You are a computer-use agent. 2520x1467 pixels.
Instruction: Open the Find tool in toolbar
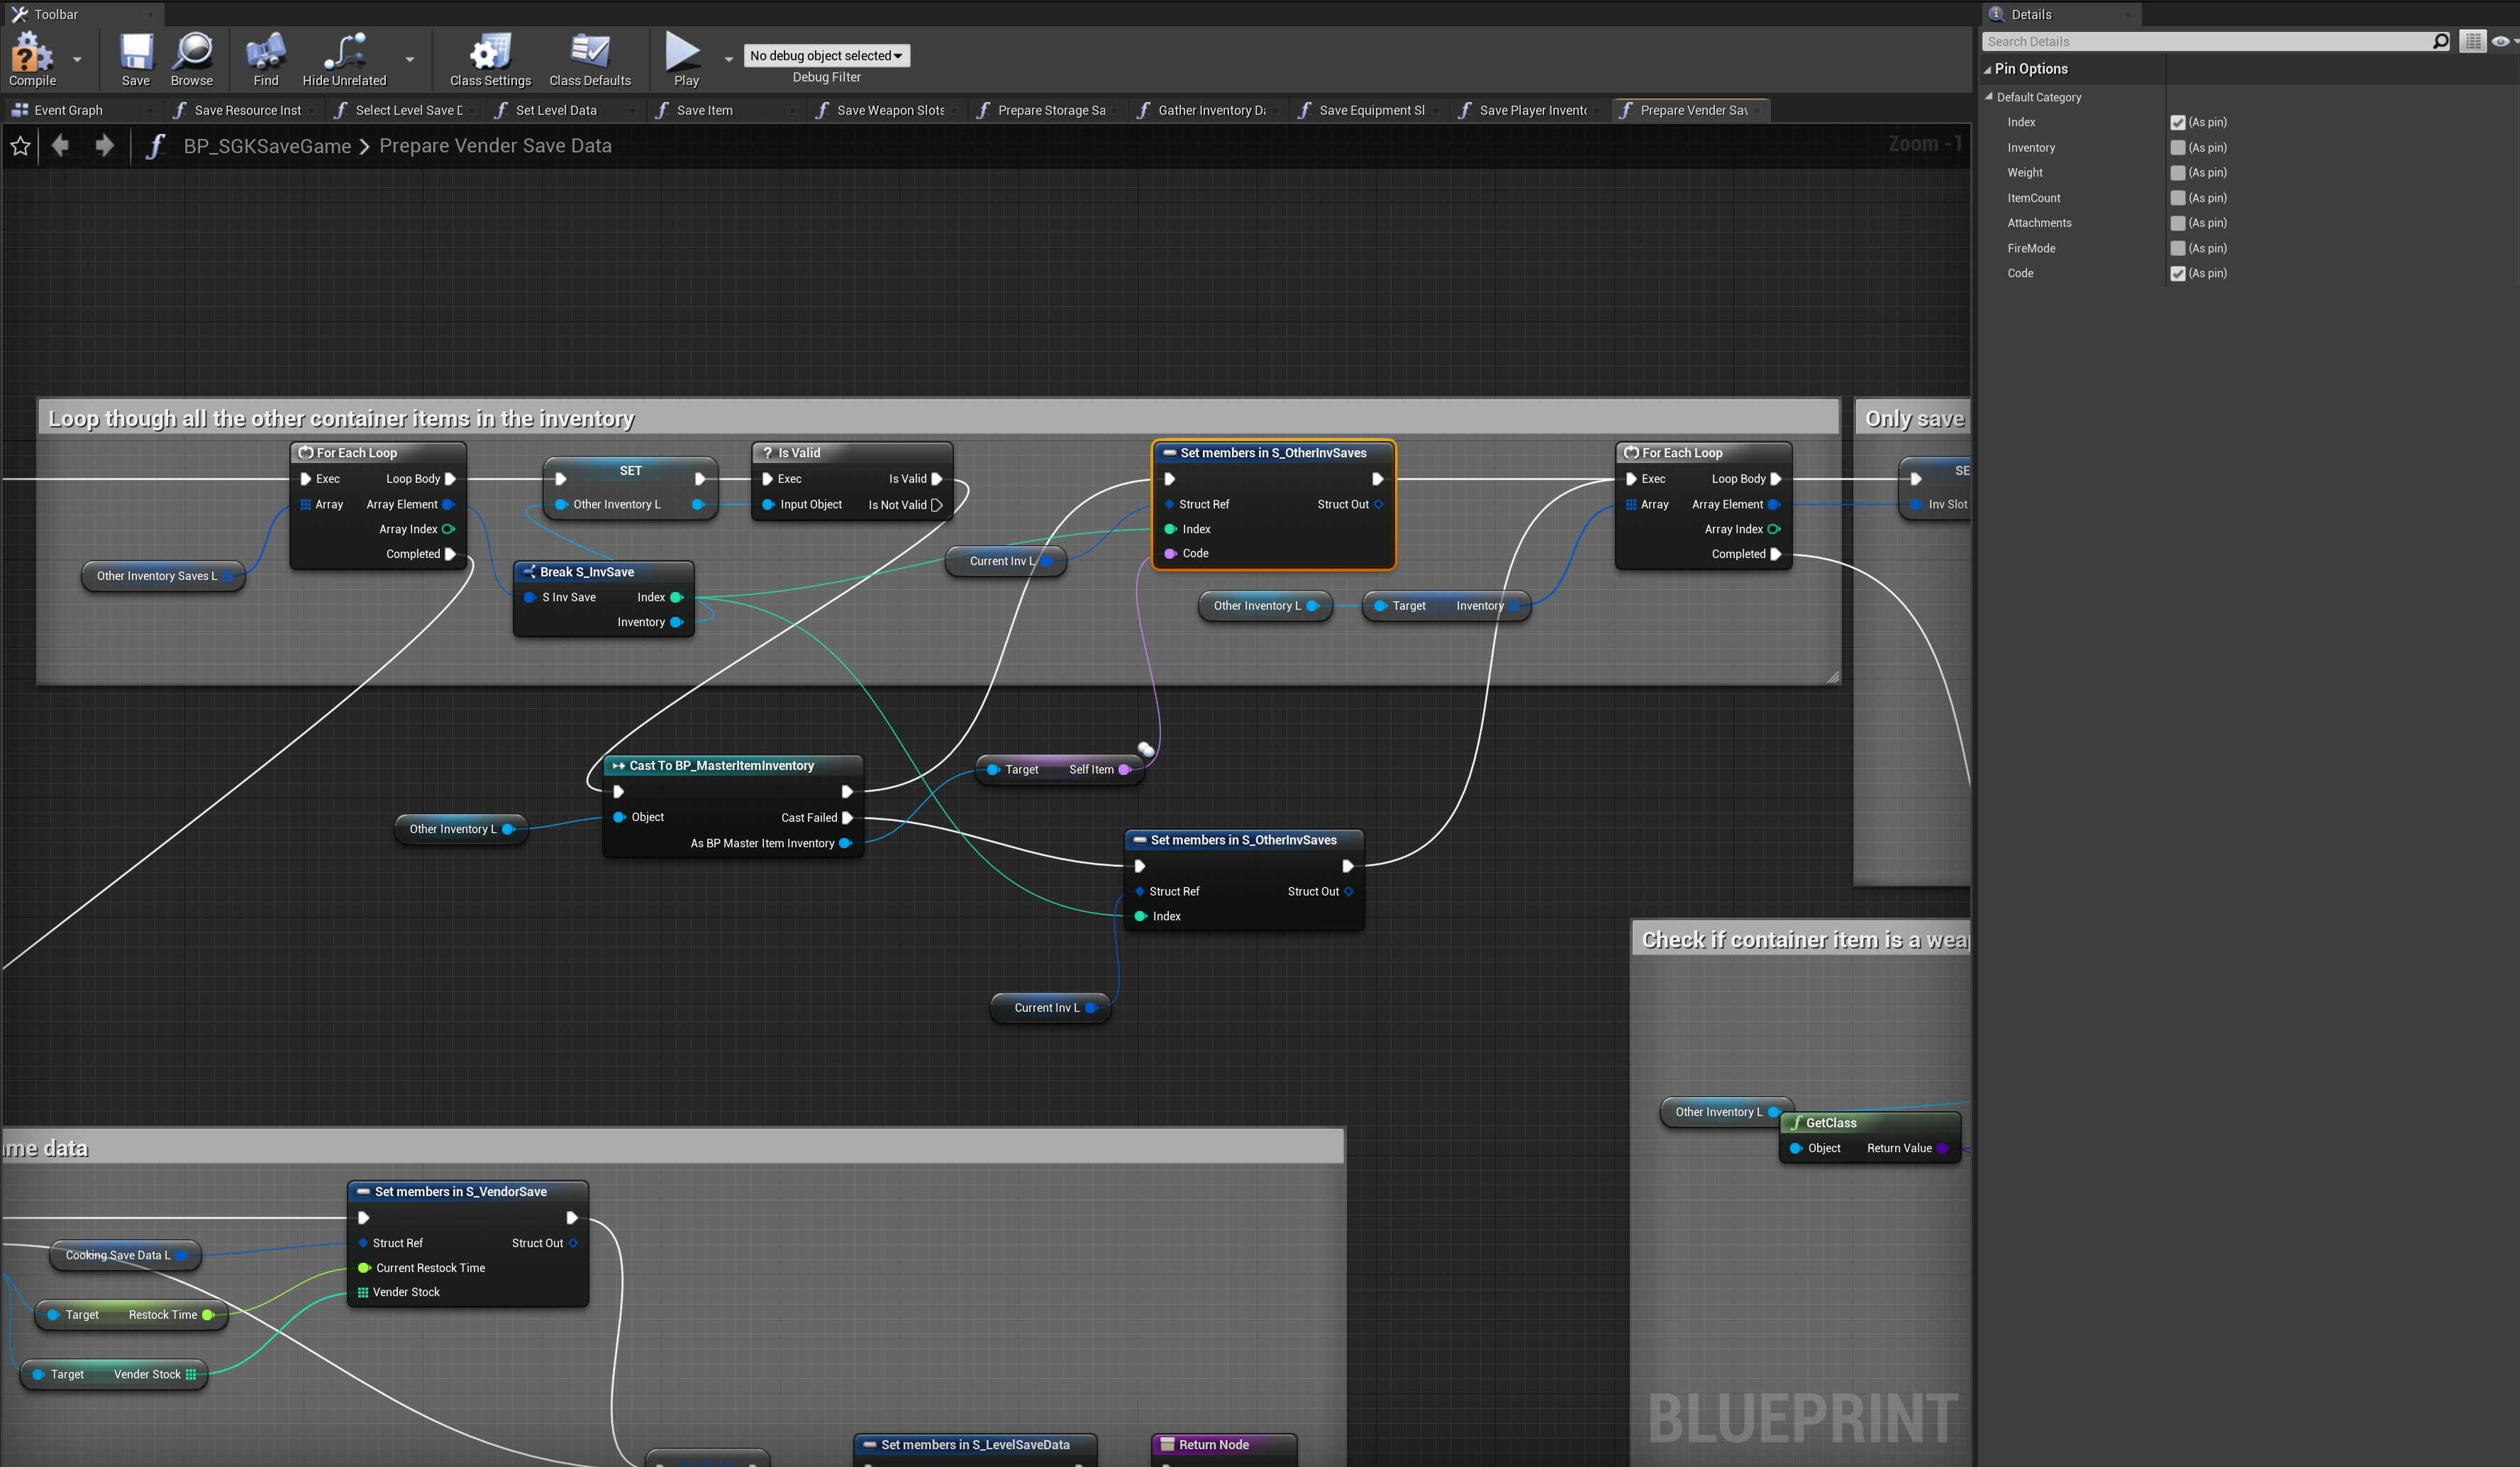point(265,52)
